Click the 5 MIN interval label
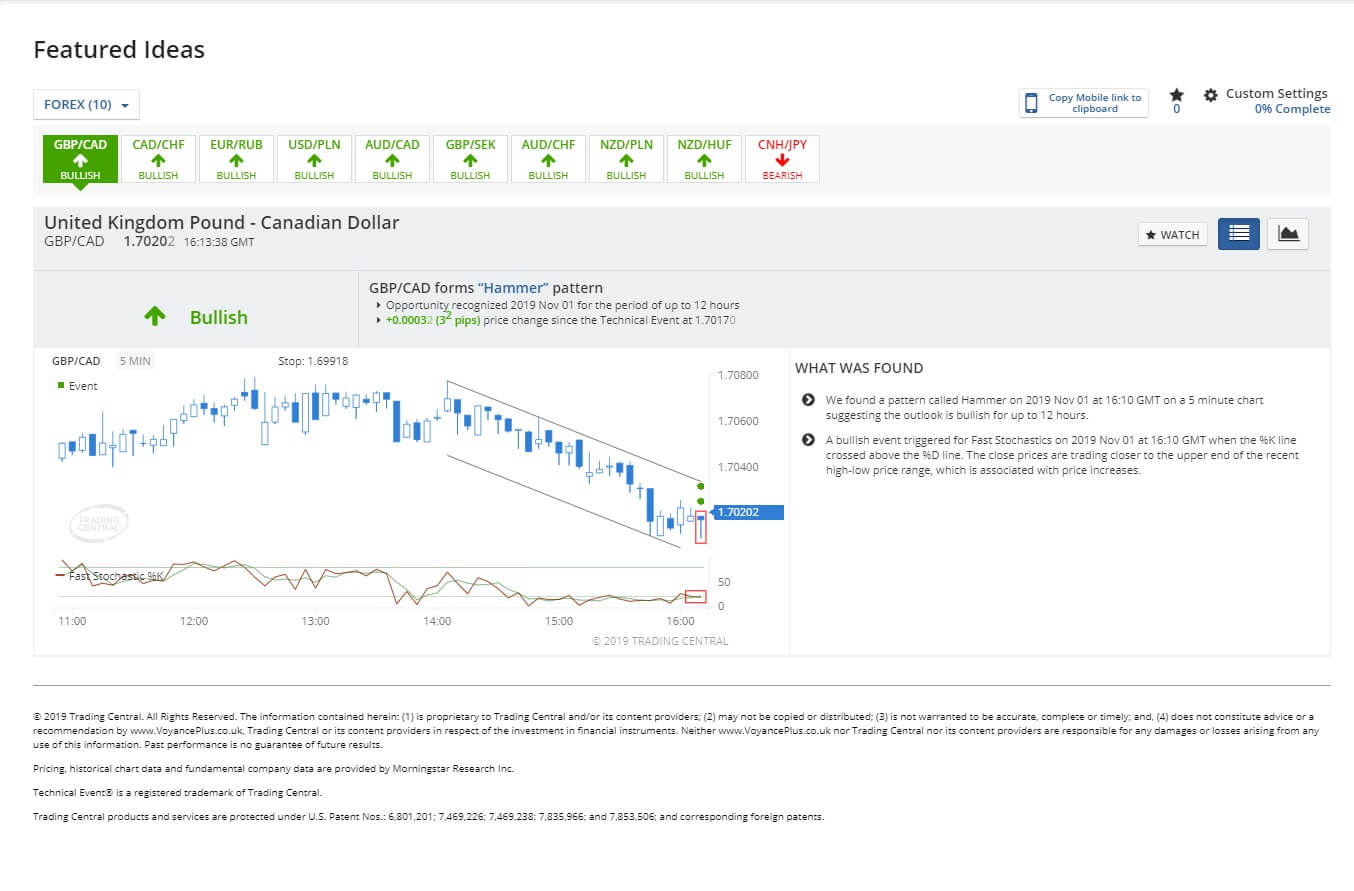This screenshot has width=1354, height=891. (134, 361)
